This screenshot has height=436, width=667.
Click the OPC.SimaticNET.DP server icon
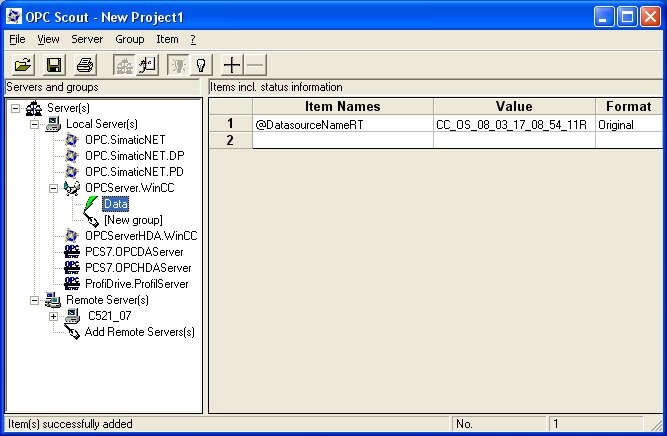click(x=72, y=156)
